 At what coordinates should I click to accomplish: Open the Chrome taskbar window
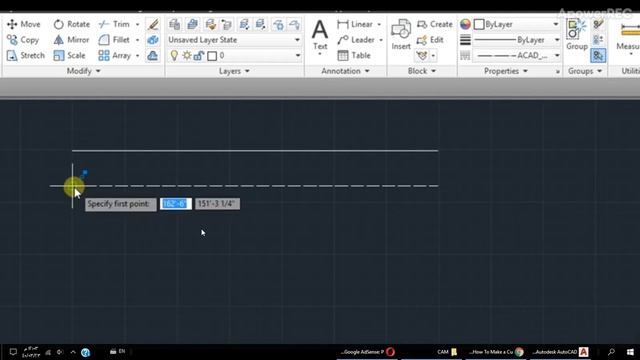click(x=496, y=352)
